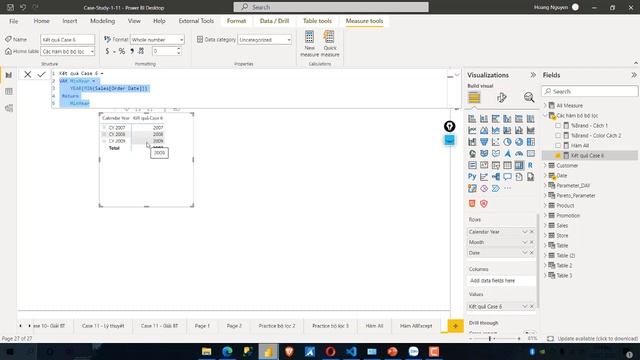Apply currency format with dollar icon

coord(107,51)
